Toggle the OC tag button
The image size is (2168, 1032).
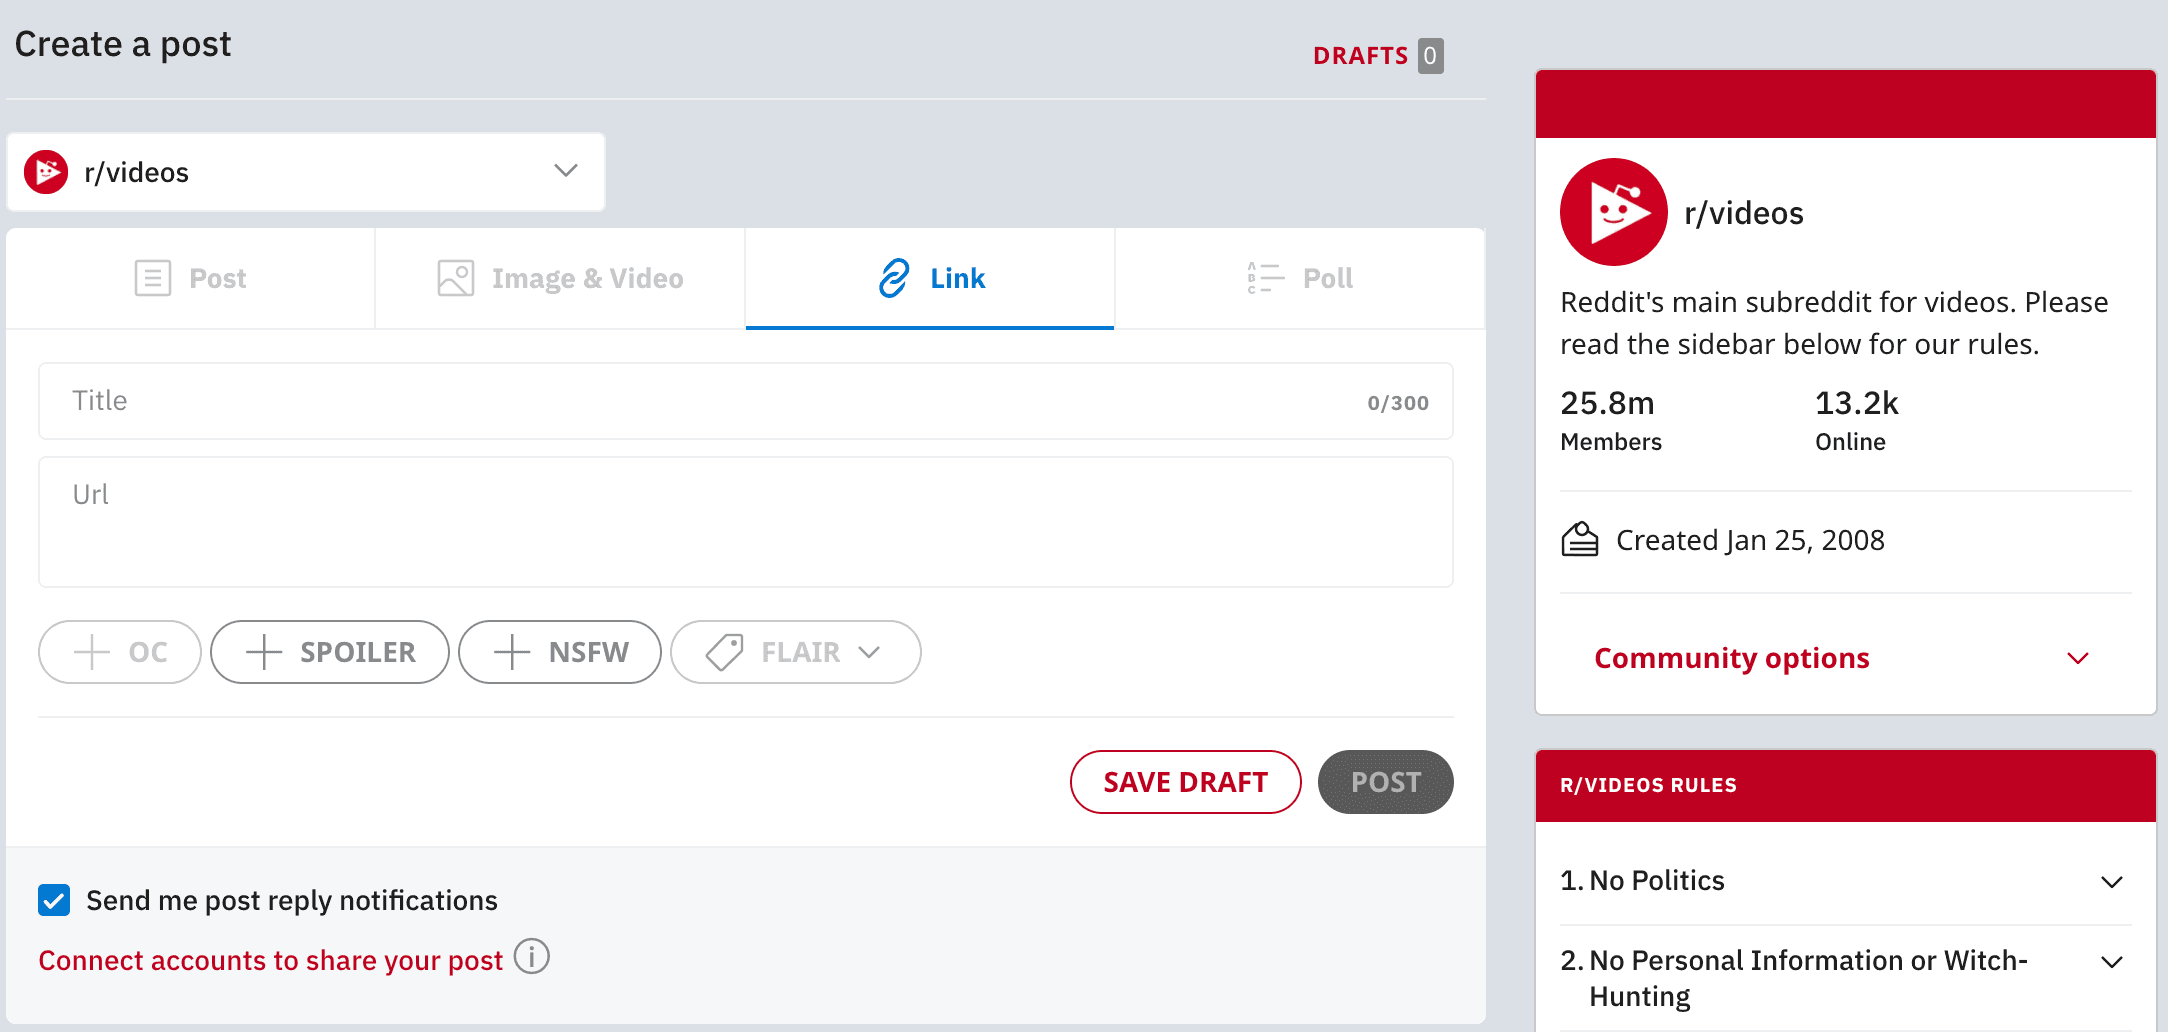(x=120, y=652)
